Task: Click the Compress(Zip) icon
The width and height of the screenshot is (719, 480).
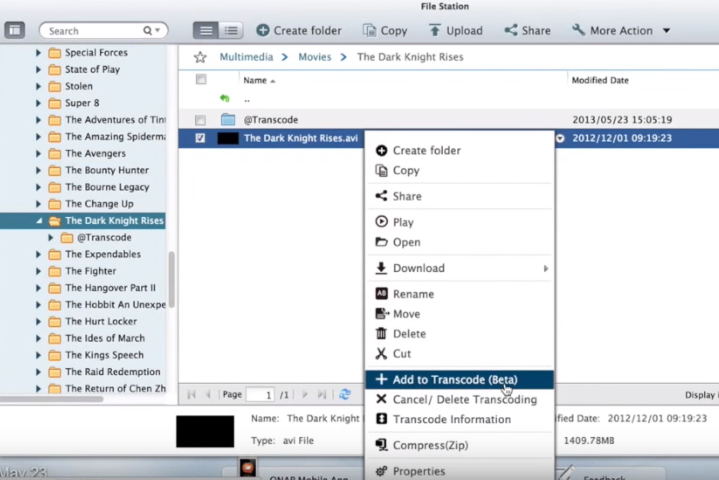Action: tap(382, 445)
